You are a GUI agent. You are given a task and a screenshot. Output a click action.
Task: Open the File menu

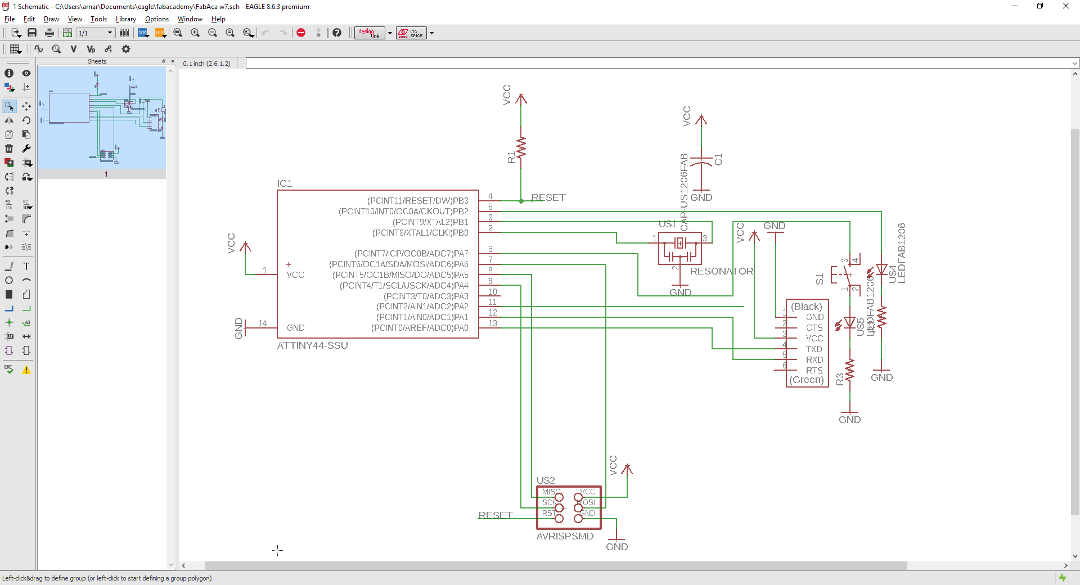click(x=10, y=19)
